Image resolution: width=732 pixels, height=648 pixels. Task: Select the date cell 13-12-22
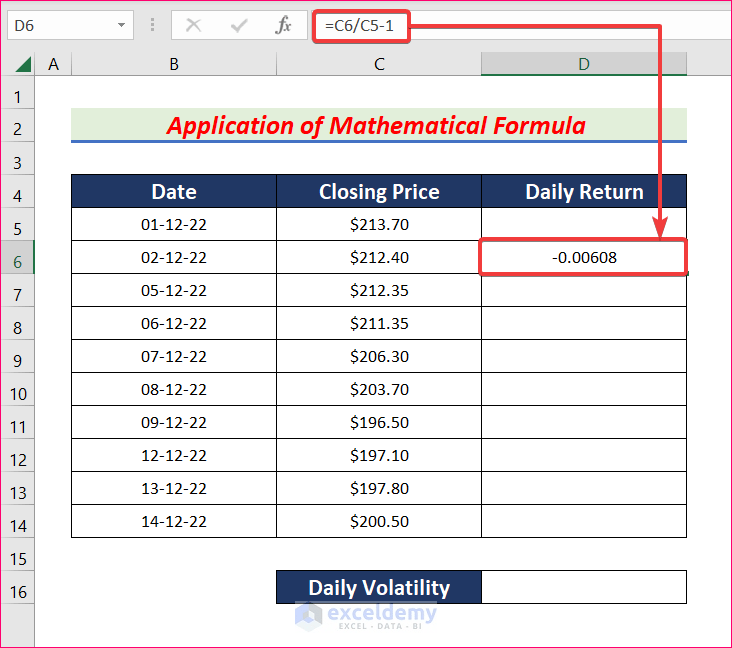(174, 488)
